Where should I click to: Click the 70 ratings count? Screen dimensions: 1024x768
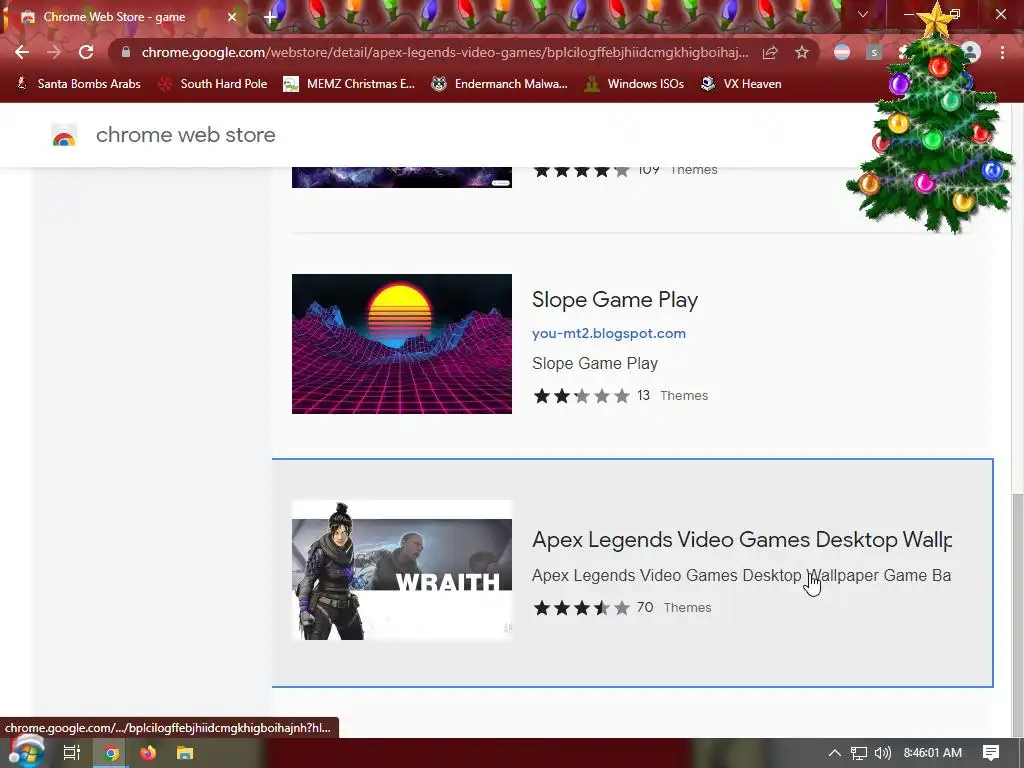pyautogui.click(x=645, y=607)
